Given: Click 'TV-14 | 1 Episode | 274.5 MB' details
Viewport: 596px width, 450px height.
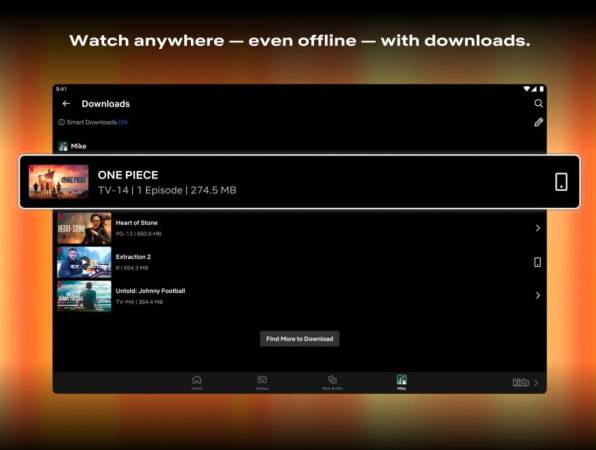Looking at the screenshot, I should click(167, 190).
